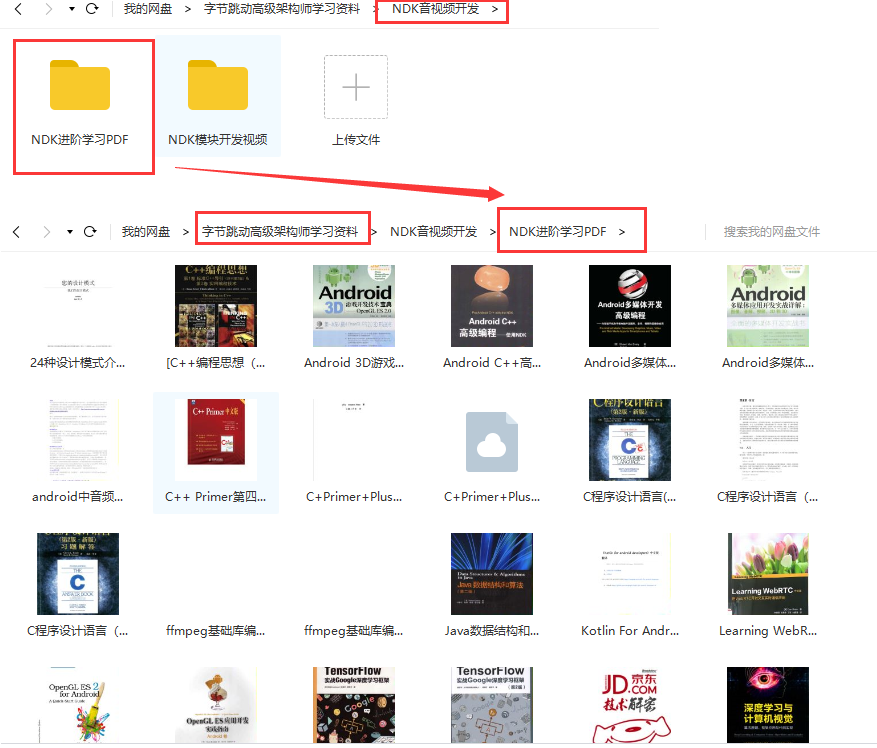This screenshot has width=877, height=748.
Task: Go forward in lower navigation bar
Action: (x=46, y=232)
